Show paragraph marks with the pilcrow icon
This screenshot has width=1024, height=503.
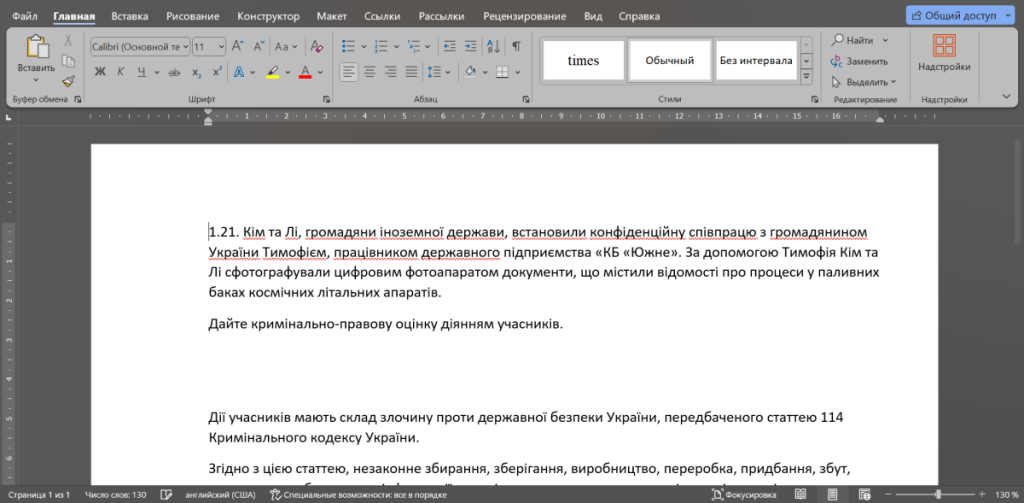tap(516, 46)
